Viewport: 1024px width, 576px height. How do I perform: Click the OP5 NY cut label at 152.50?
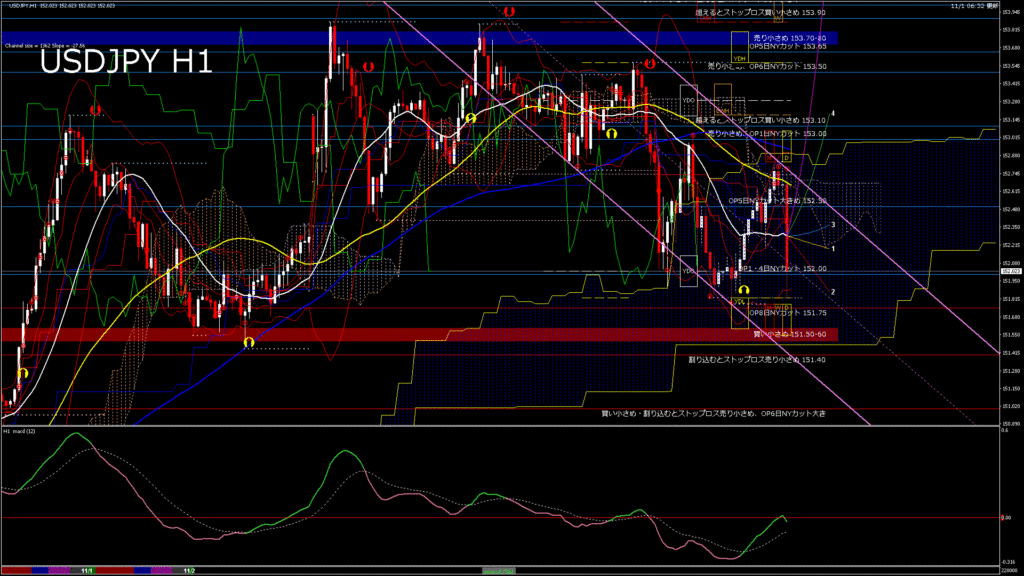click(777, 200)
